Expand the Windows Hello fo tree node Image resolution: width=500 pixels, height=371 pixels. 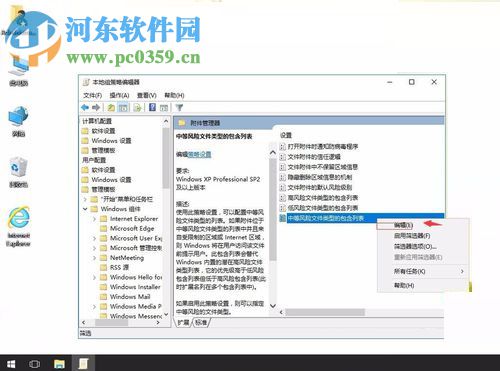point(95,277)
